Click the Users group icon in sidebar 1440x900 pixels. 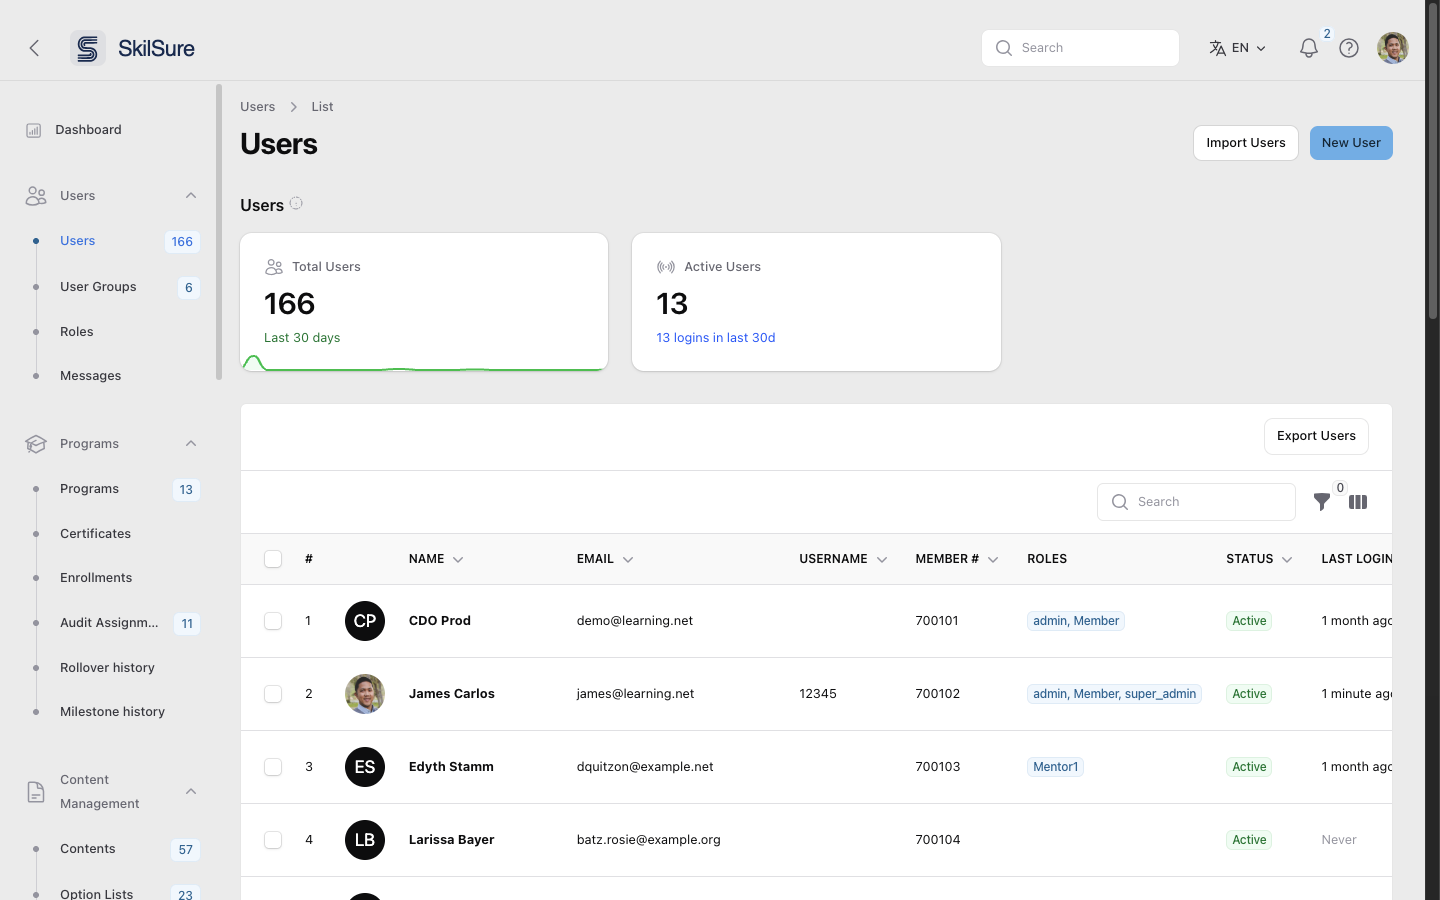pyautogui.click(x=36, y=196)
